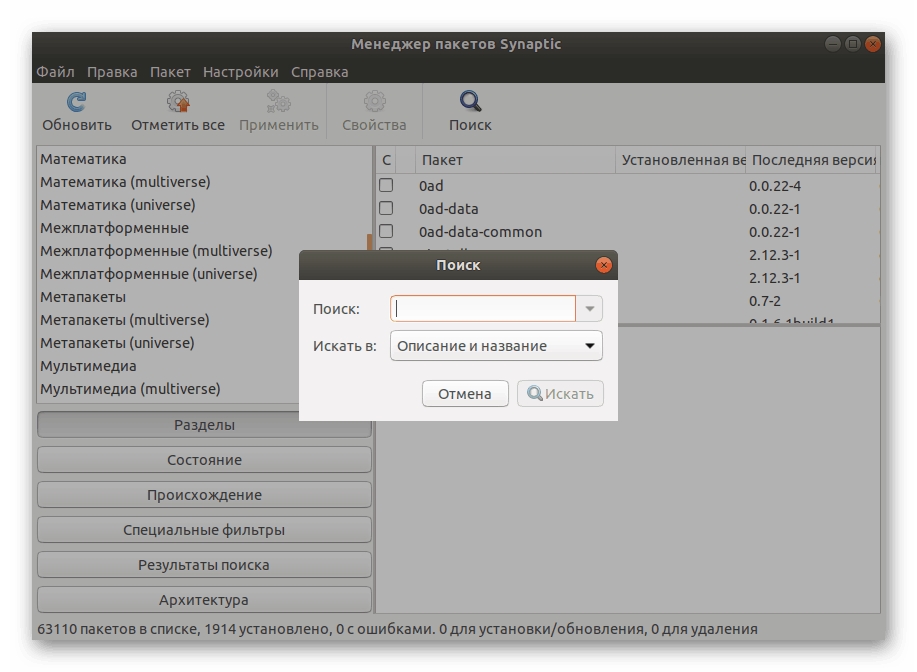Screen dimensions: 917x672
Task: Select the Межплатформенные section
Action: pos(115,228)
